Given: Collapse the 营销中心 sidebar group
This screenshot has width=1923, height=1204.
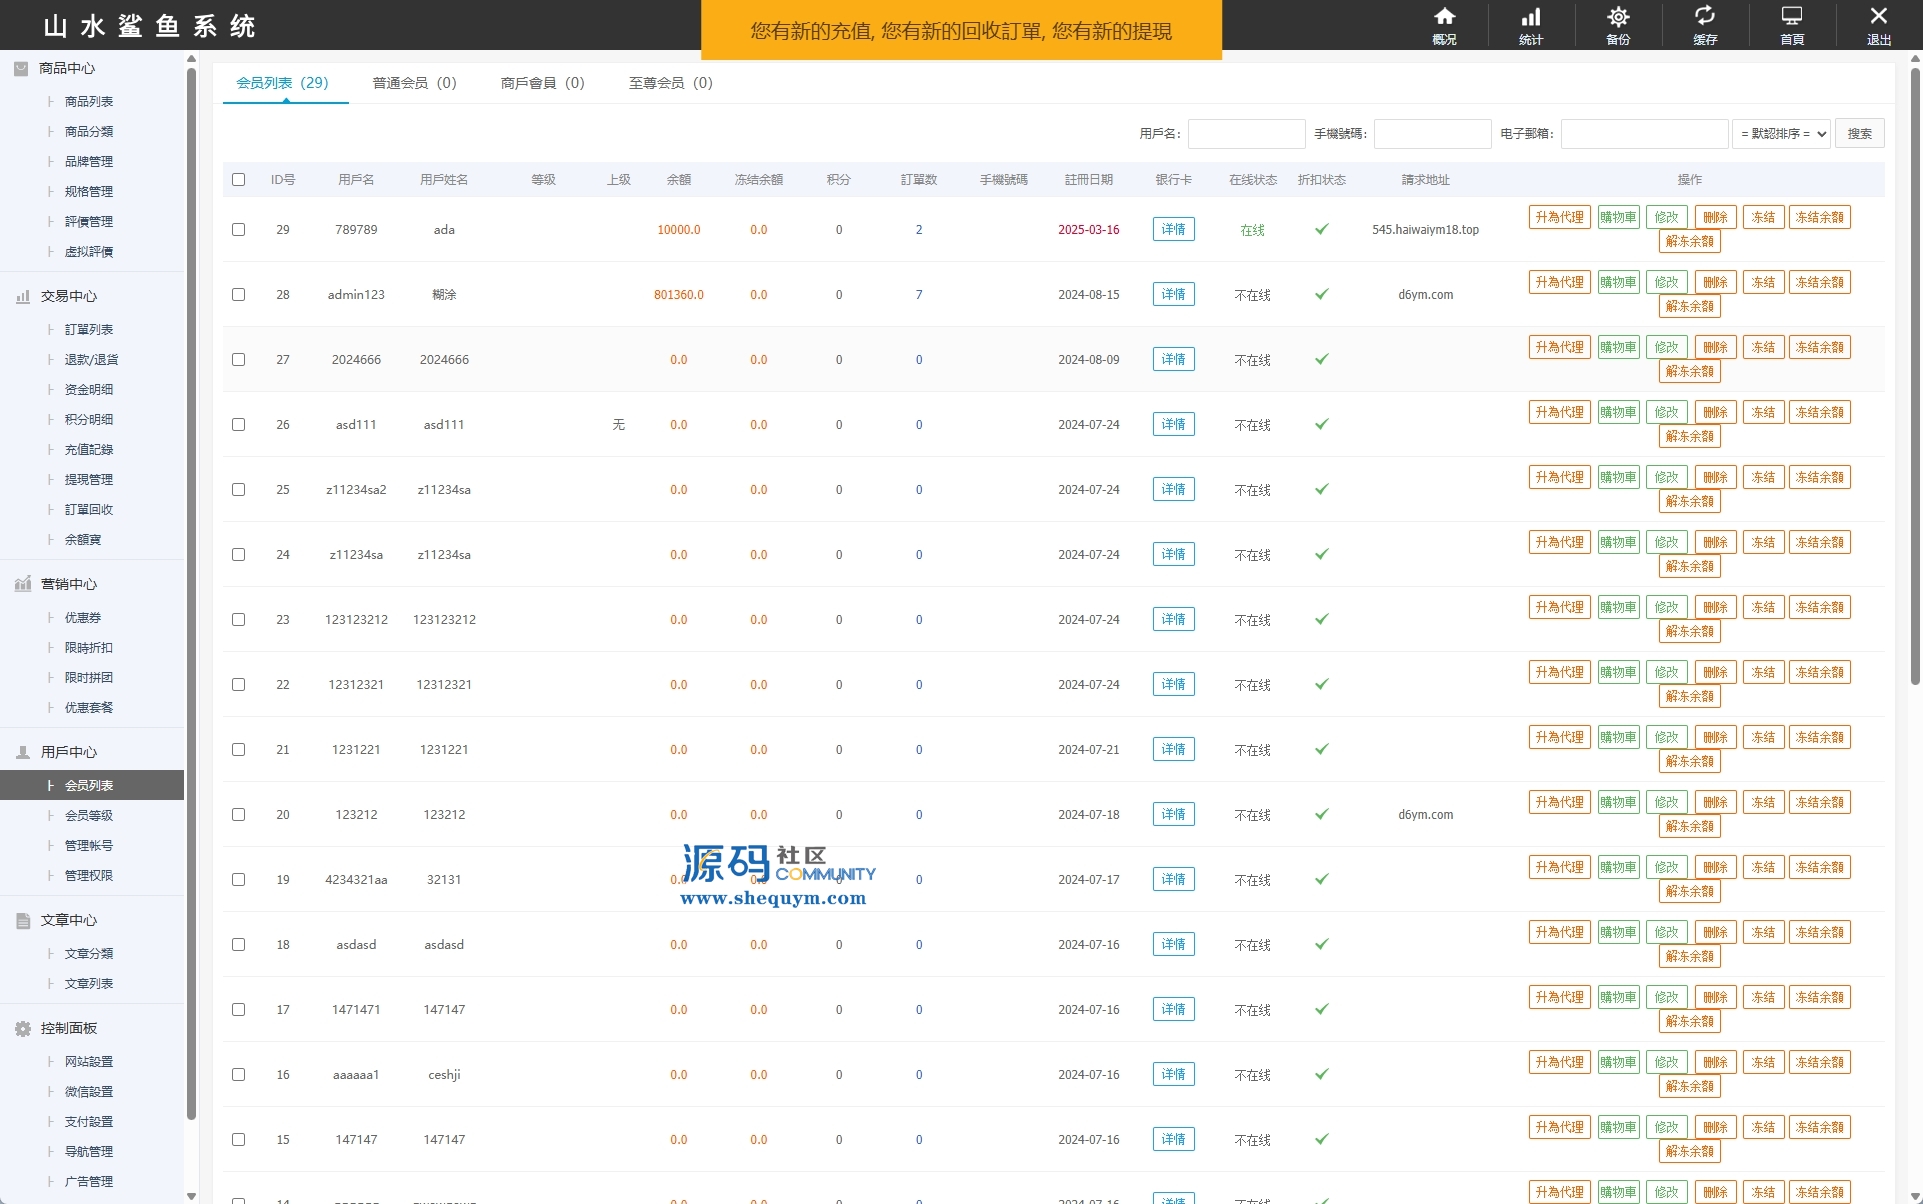Looking at the screenshot, I should tap(68, 584).
